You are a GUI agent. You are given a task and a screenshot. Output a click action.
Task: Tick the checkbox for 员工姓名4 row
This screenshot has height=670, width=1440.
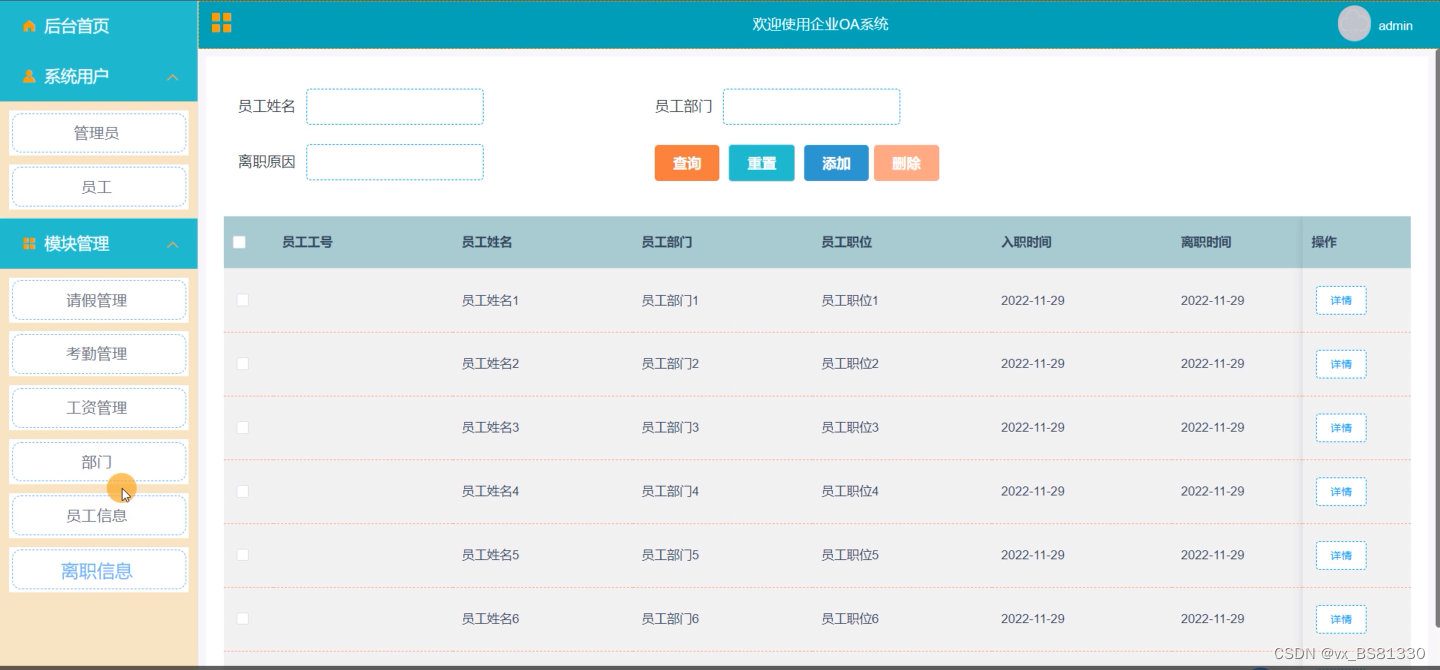242,491
